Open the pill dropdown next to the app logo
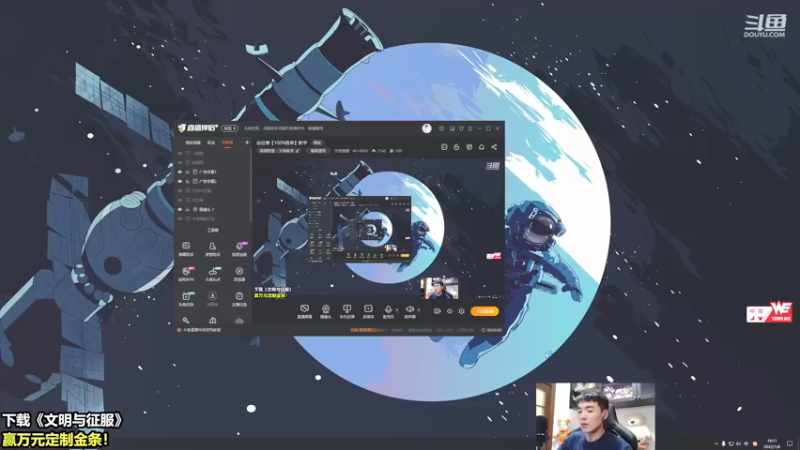 (x=230, y=129)
